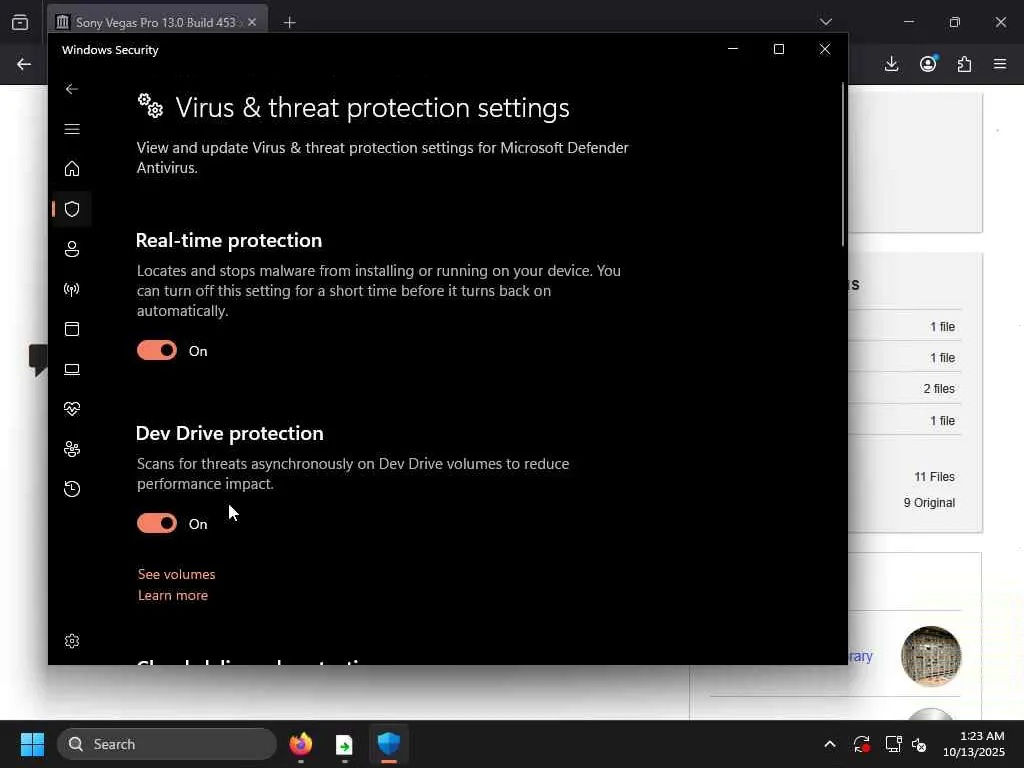The height and width of the screenshot is (768, 1024).
Task: Expand the list all tabs dropdown
Action: pos(826,22)
